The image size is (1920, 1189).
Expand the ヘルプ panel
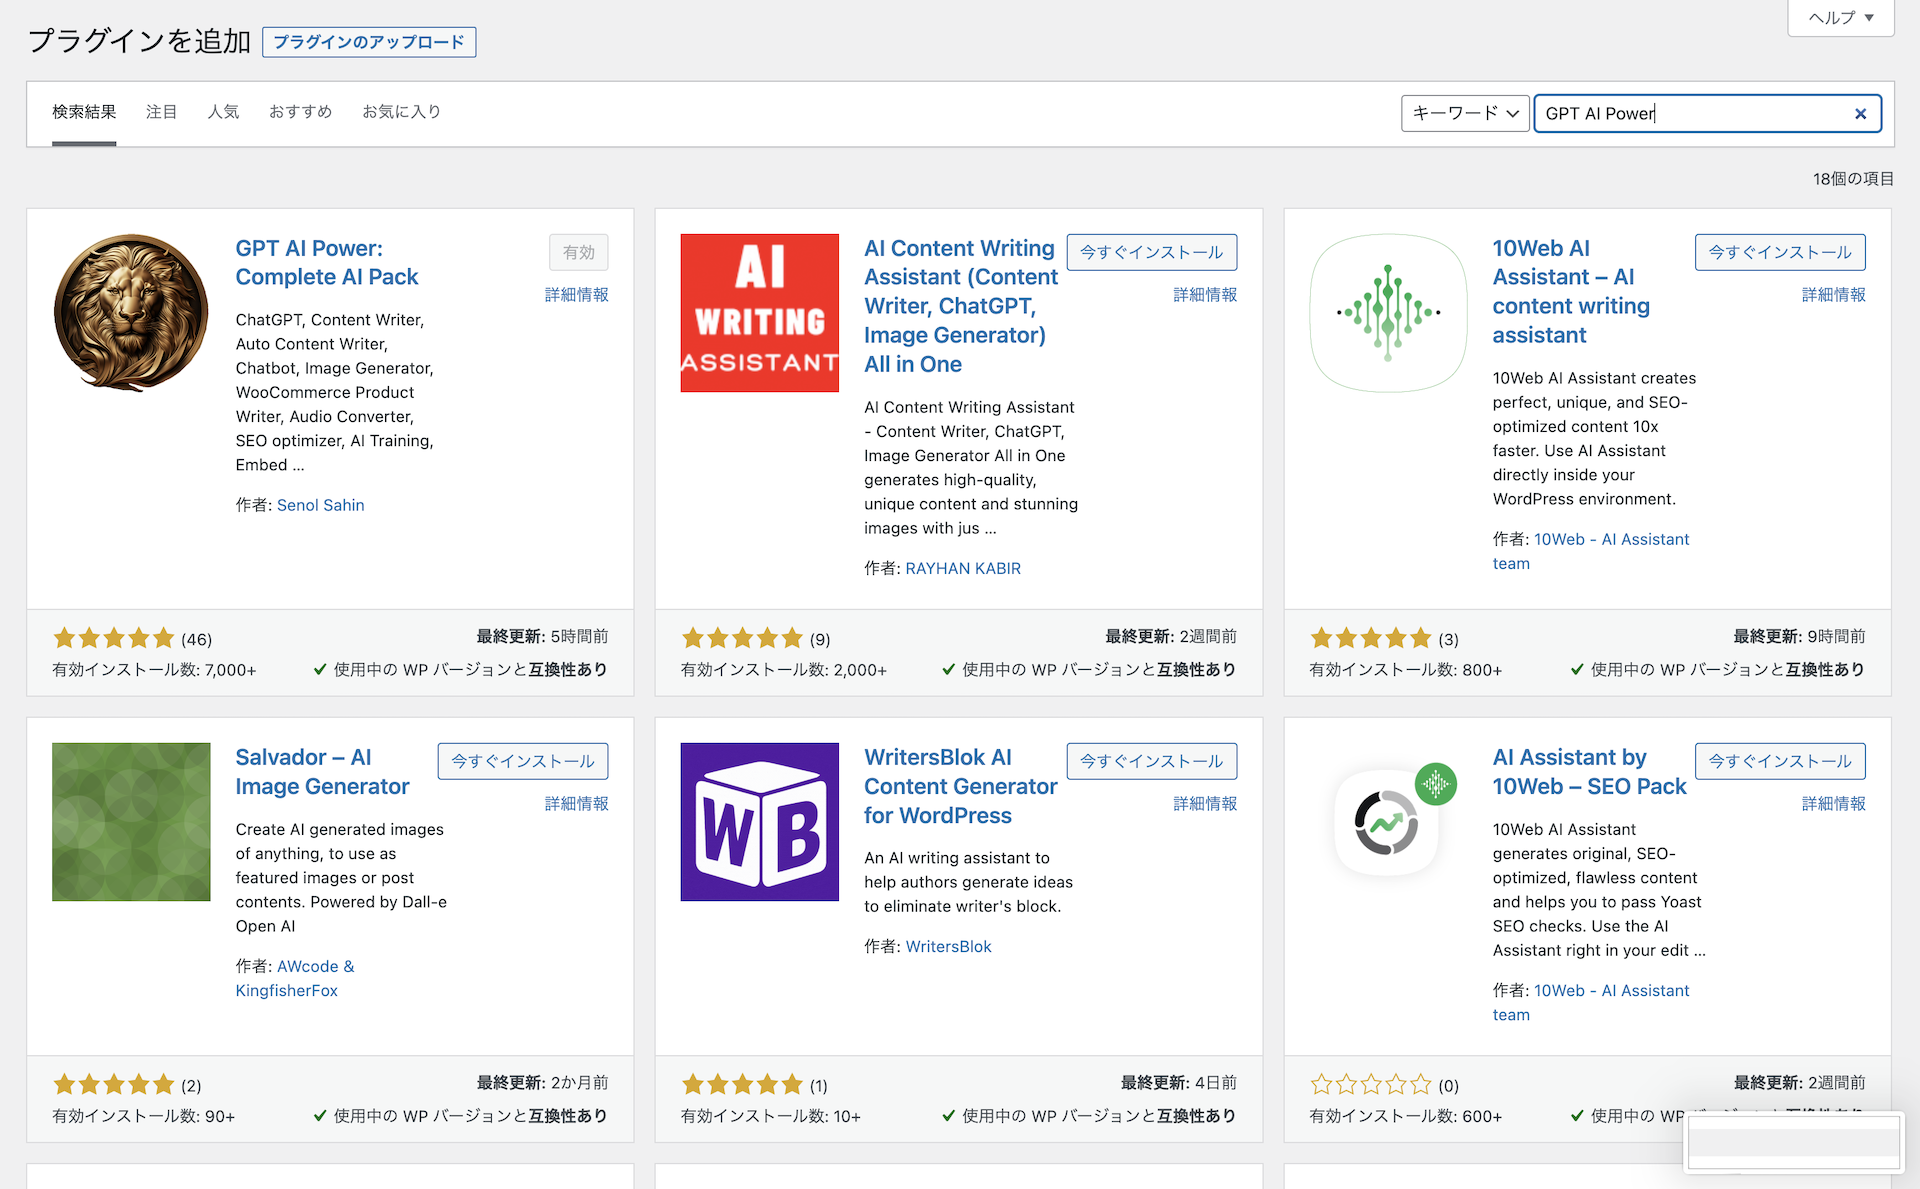click(1840, 17)
